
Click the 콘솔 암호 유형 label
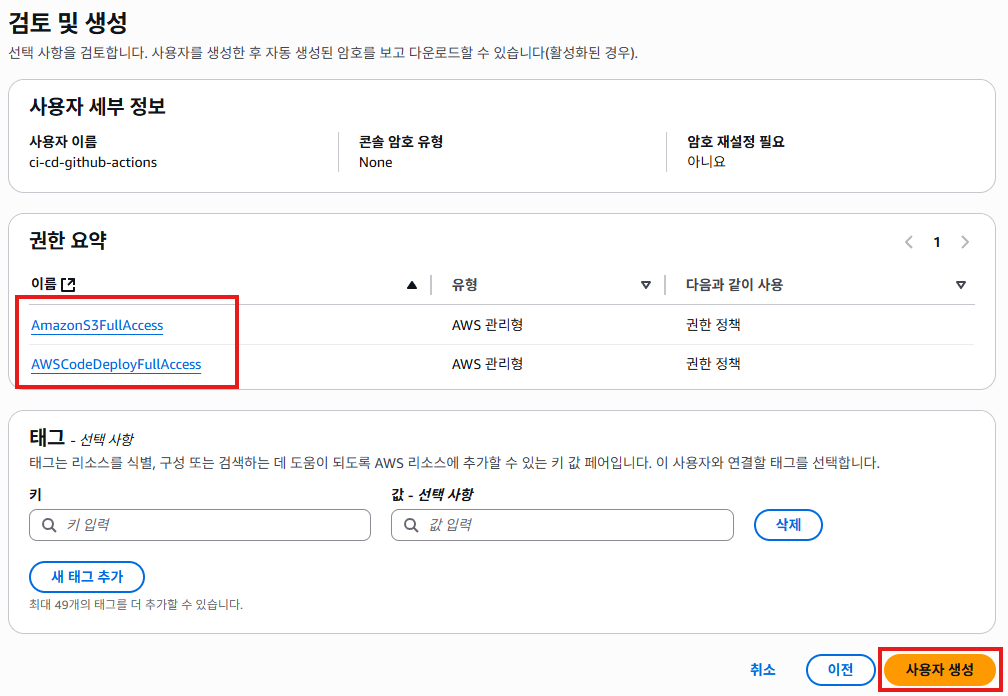[x=401, y=141]
